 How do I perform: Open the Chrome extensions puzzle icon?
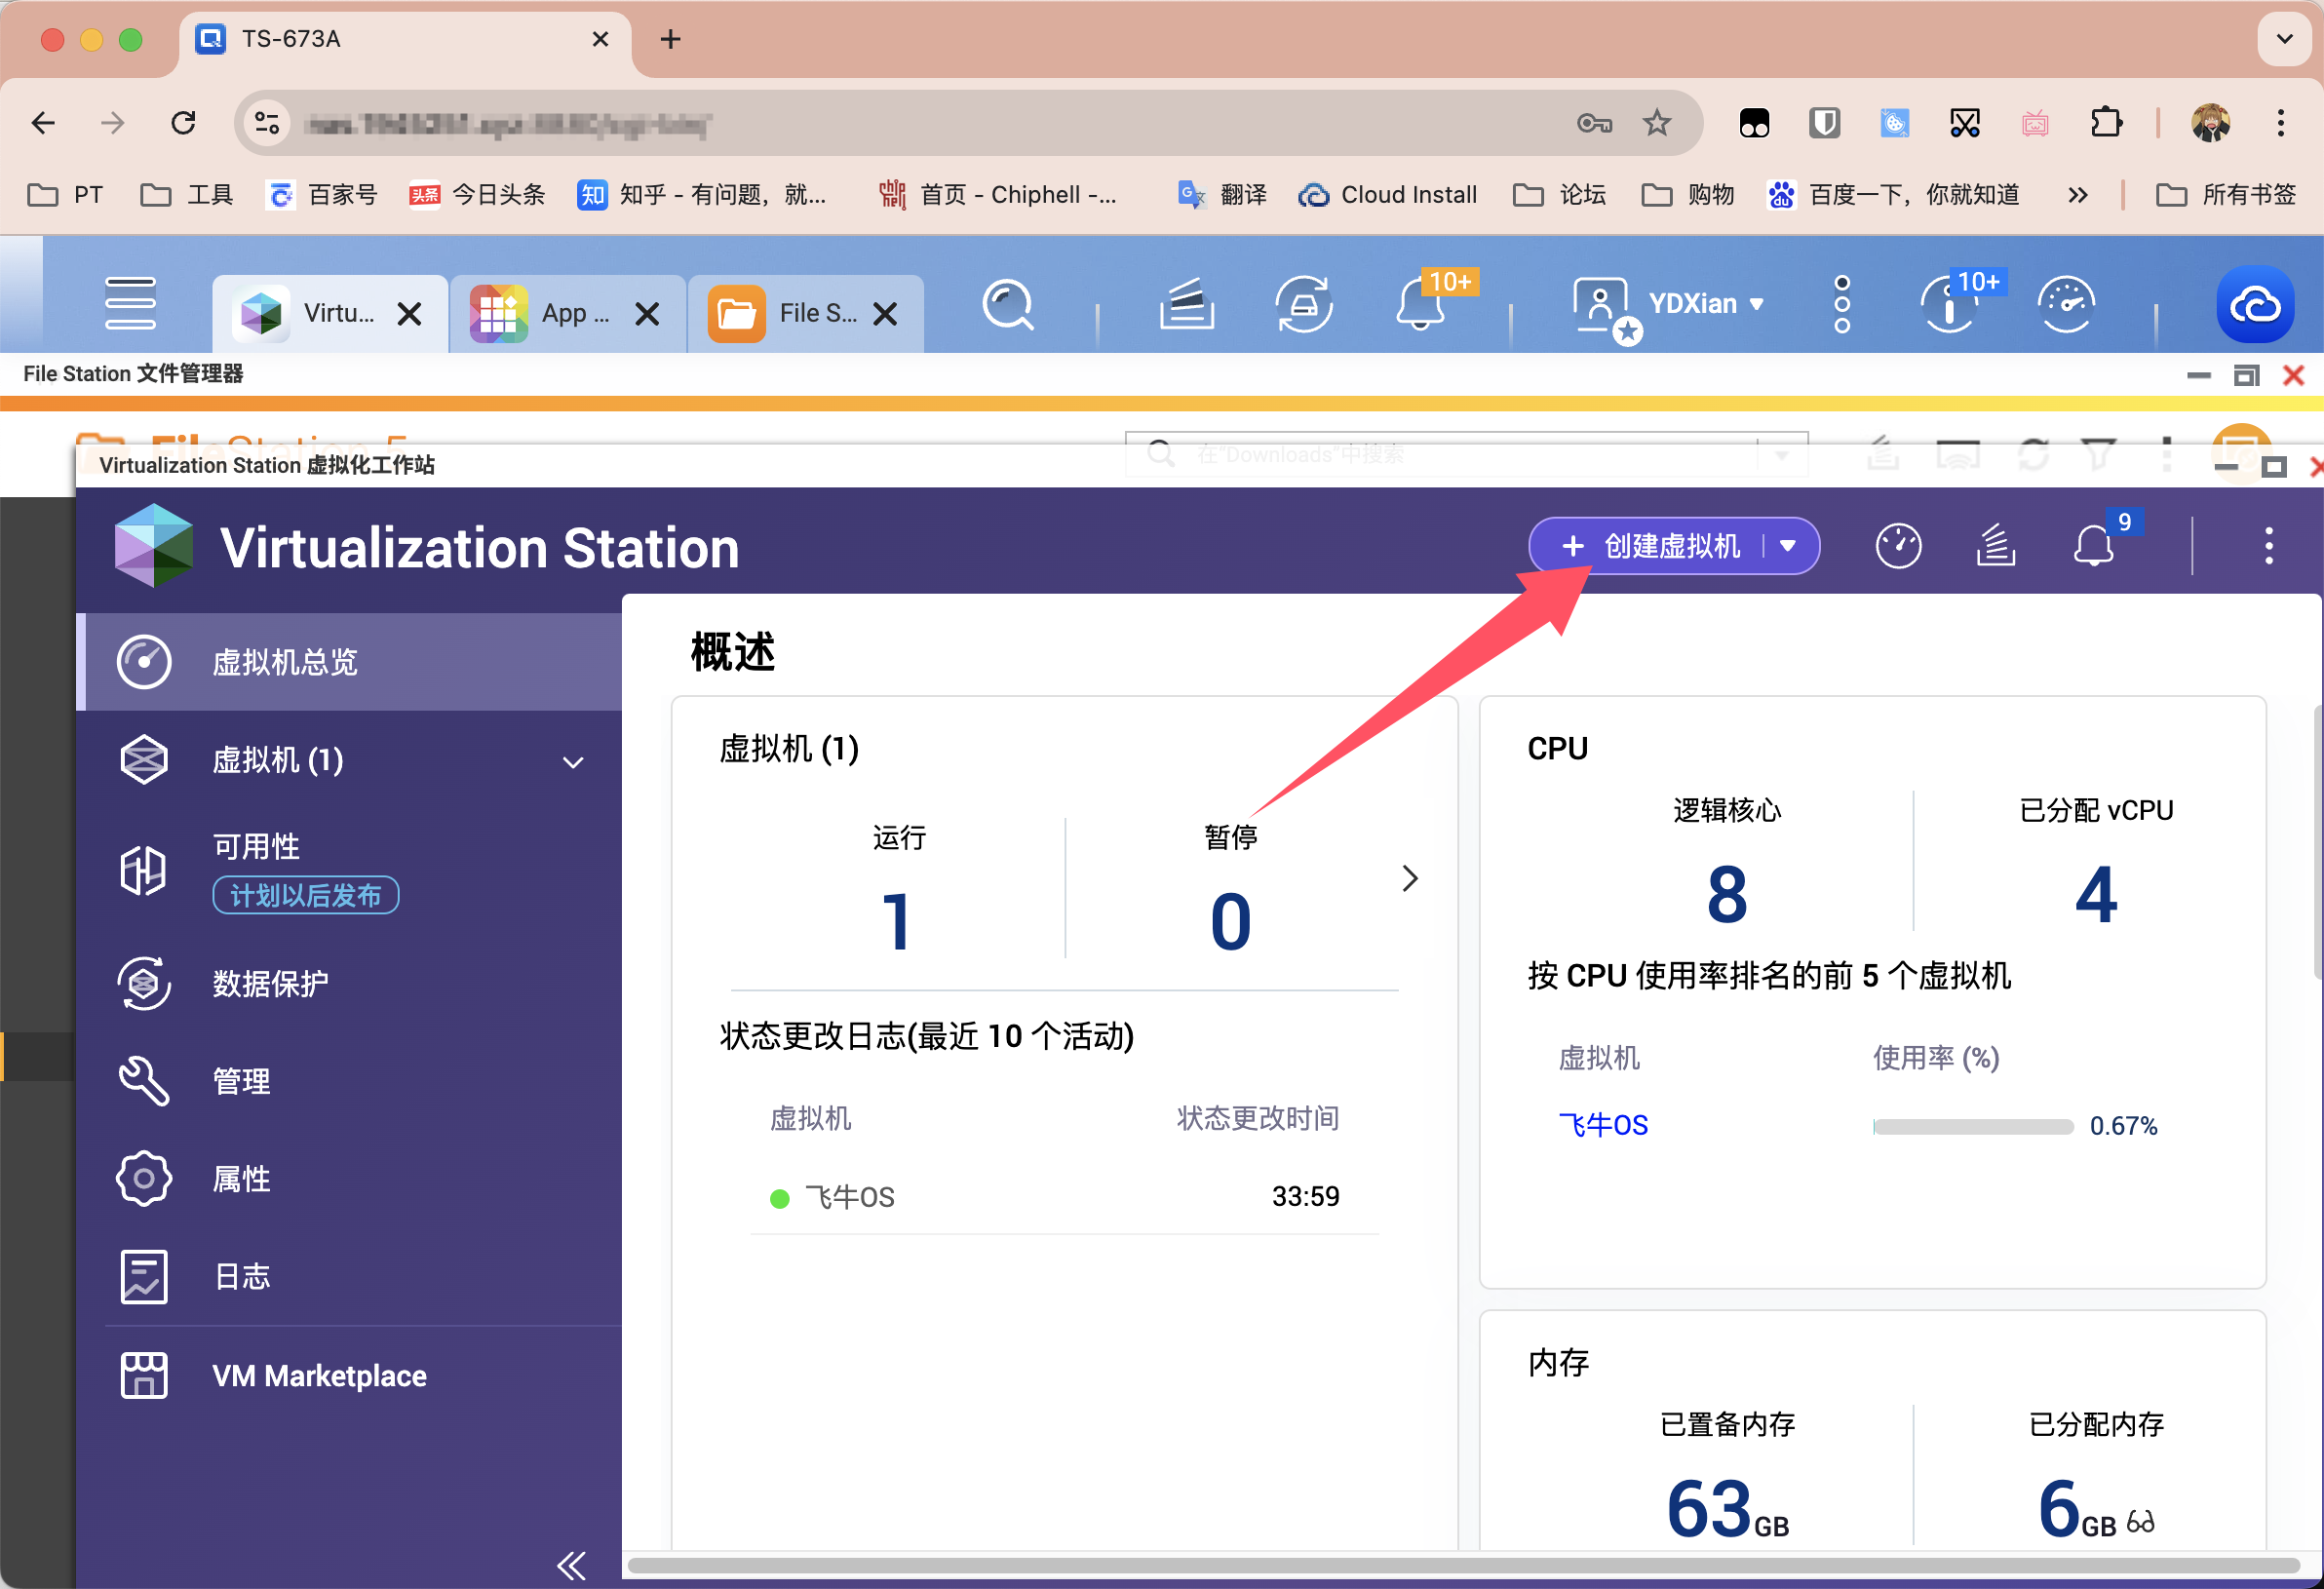click(x=2106, y=123)
